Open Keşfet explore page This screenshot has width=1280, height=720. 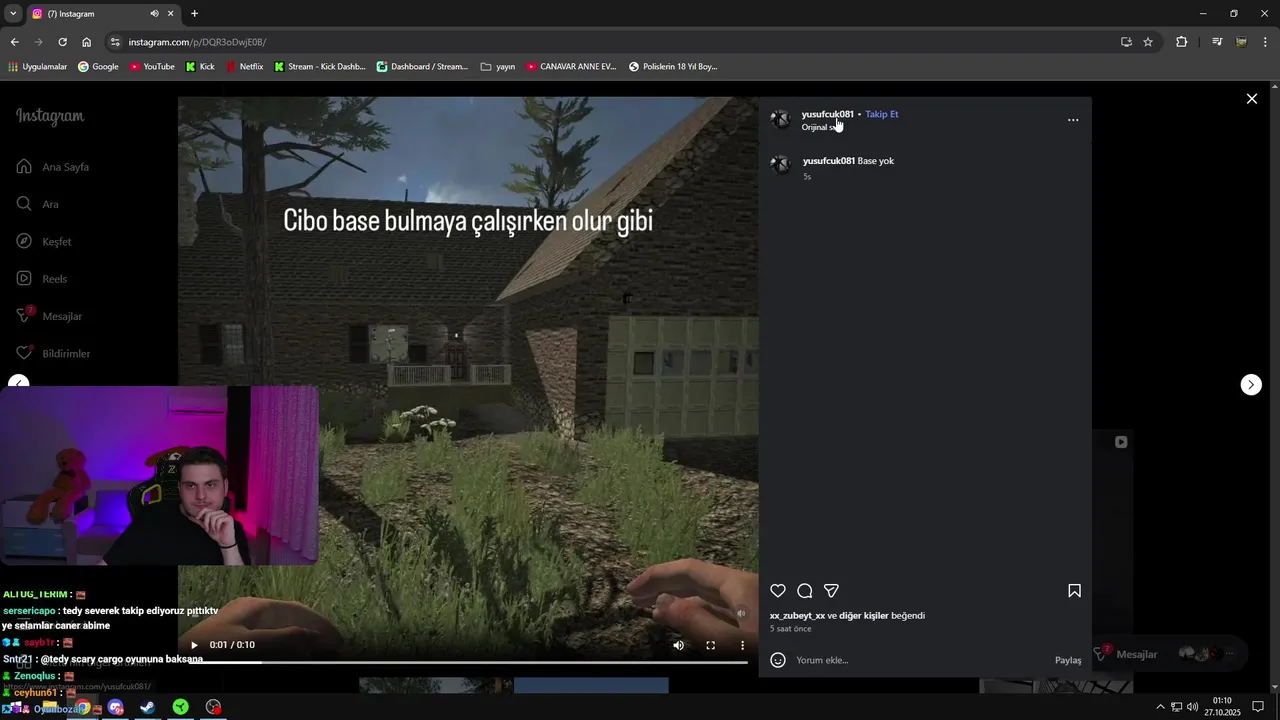point(44,241)
